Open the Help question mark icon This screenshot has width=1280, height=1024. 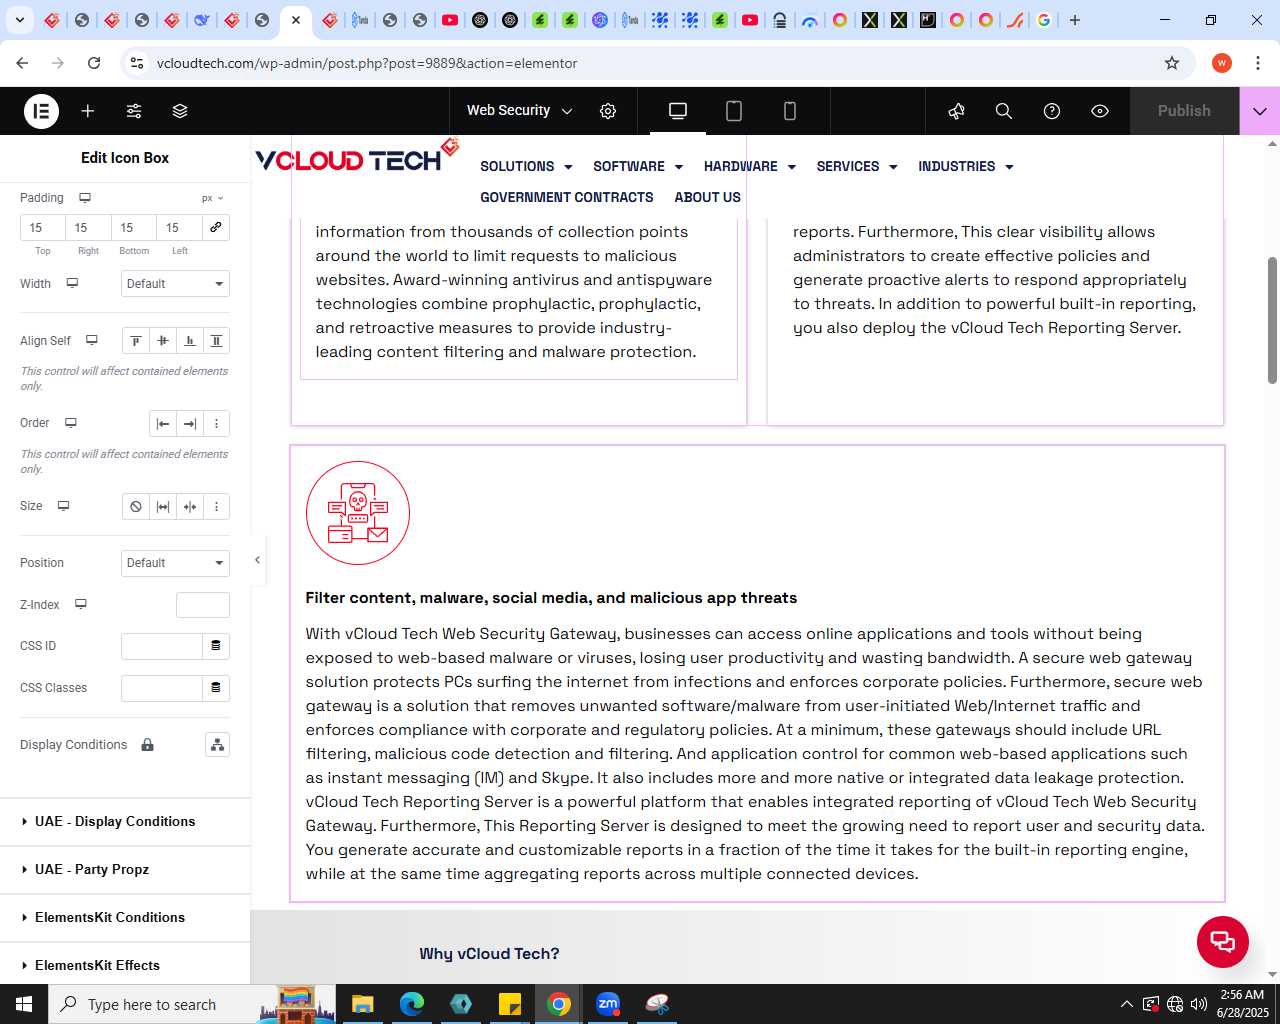point(1052,111)
